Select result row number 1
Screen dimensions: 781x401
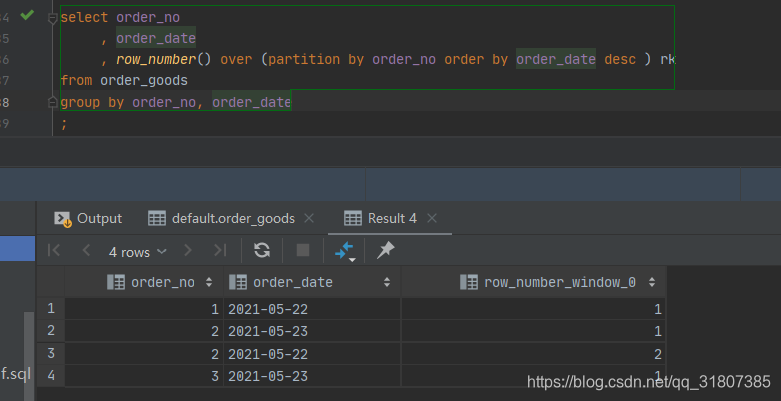click(51, 308)
